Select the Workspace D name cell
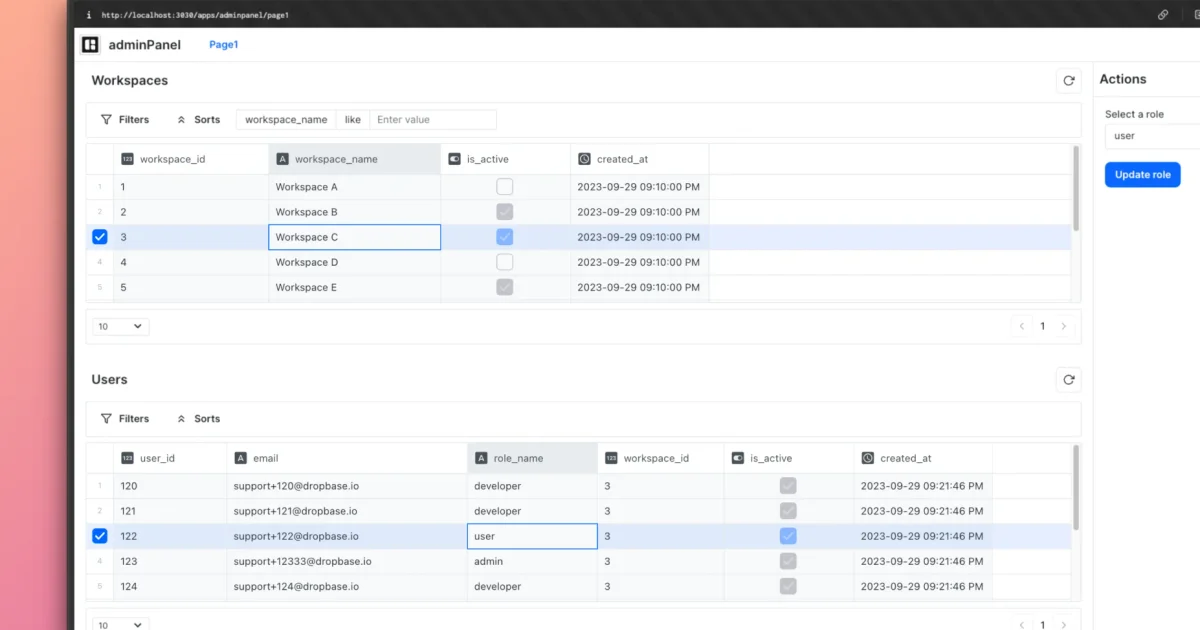This screenshot has width=1200, height=630. coord(354,262)
